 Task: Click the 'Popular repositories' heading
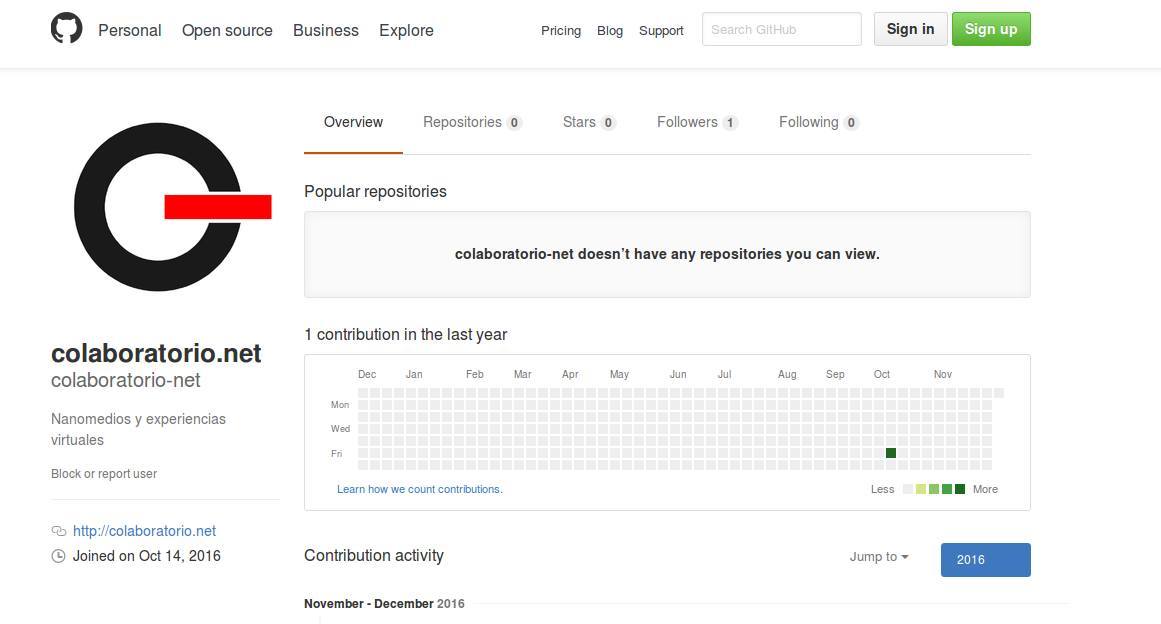point(375,191)
